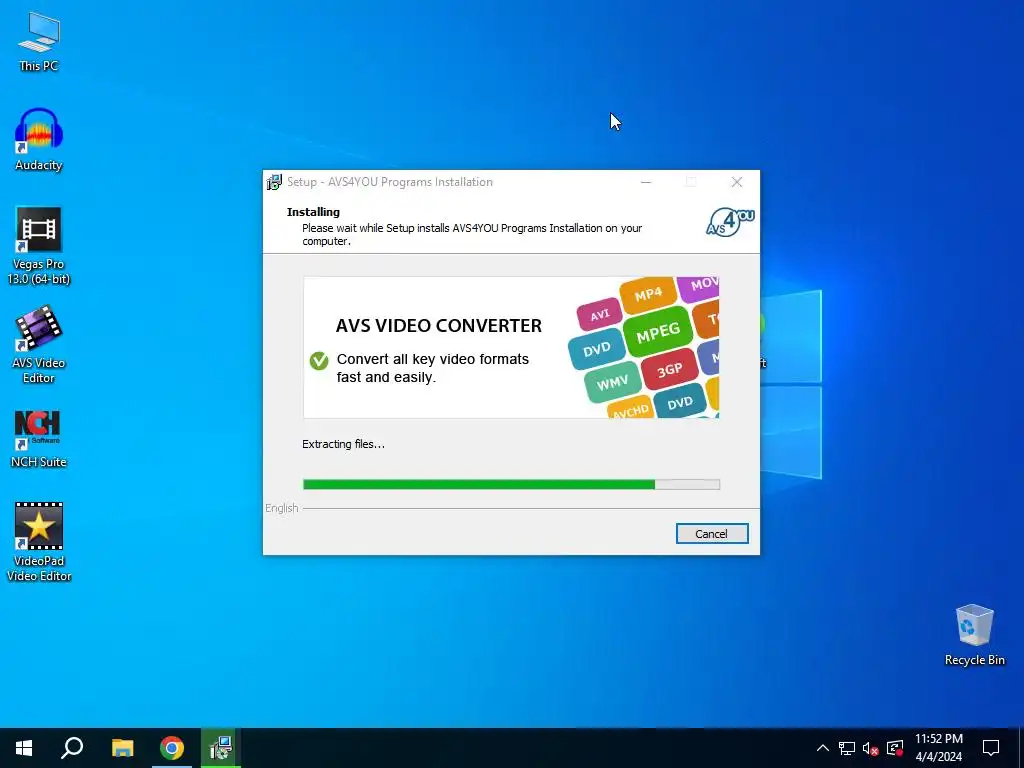Image resolution: width=1024 pixels, height=768 pixels.
Task: Click the green checkmark in the banner
Action: tap(319, 360)
